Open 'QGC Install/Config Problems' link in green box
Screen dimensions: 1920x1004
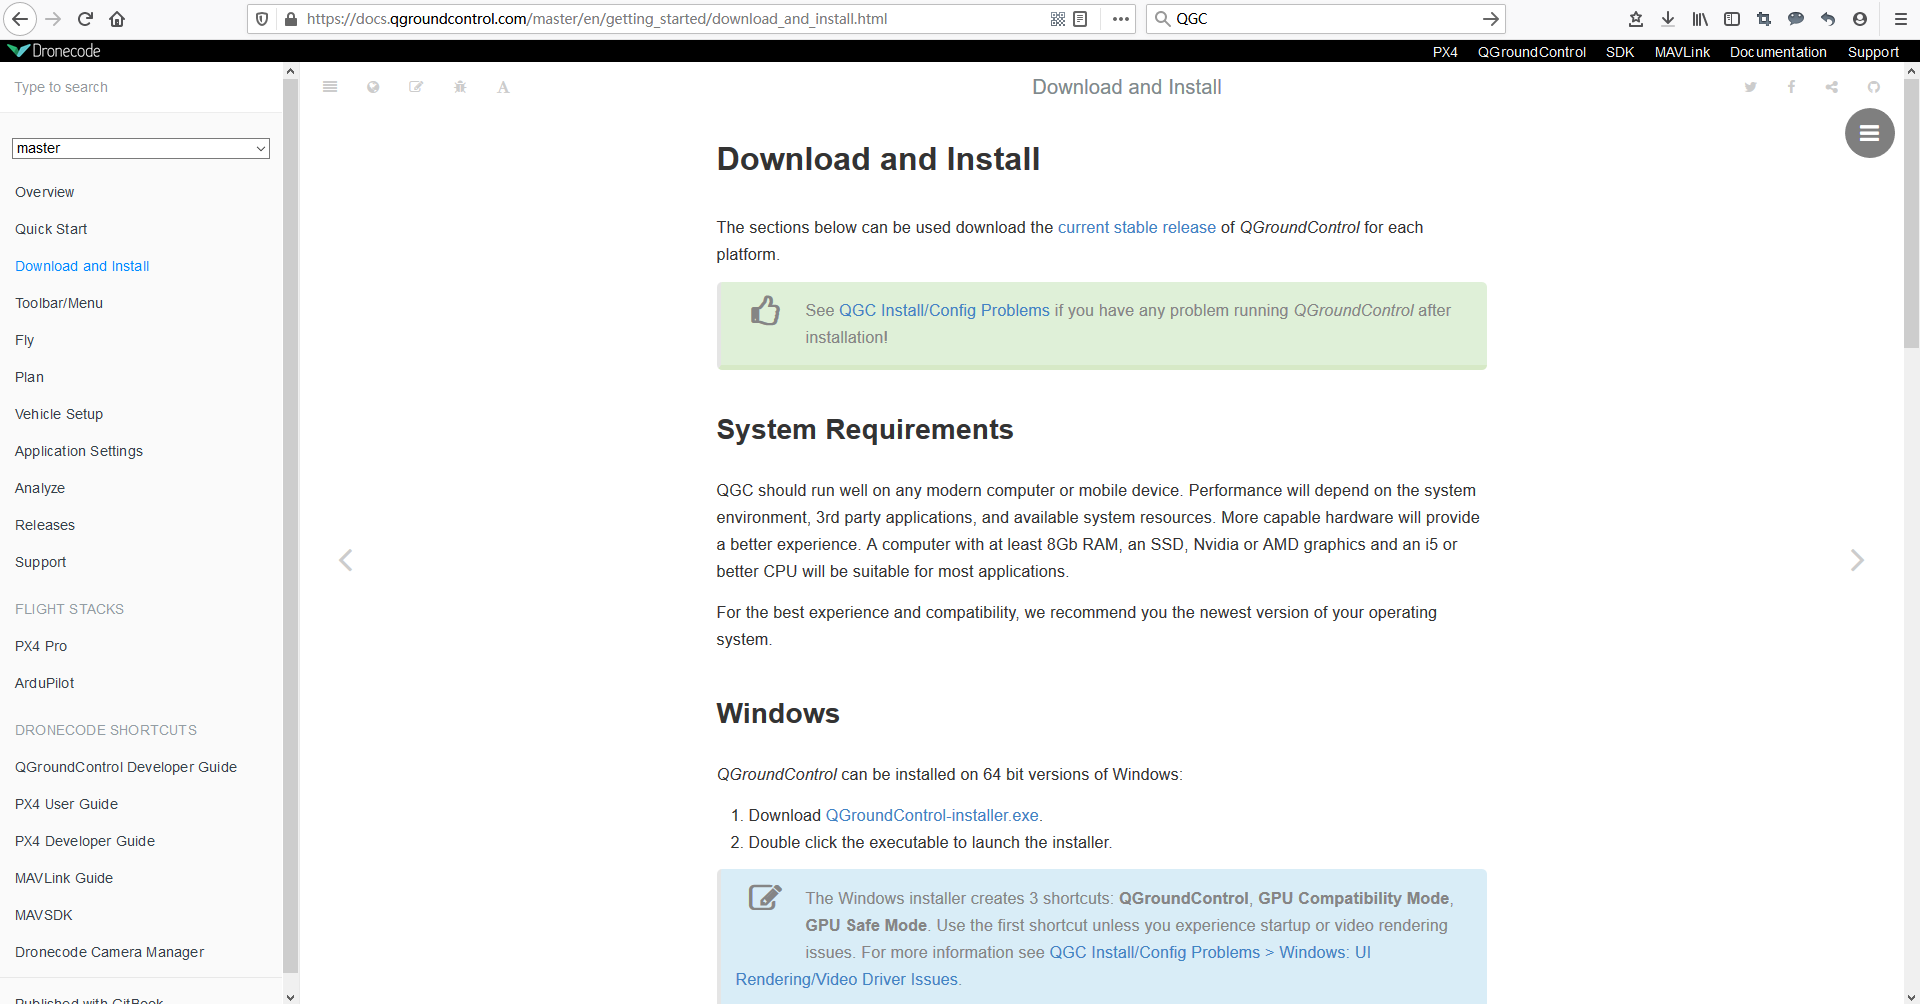click(944, 310)
